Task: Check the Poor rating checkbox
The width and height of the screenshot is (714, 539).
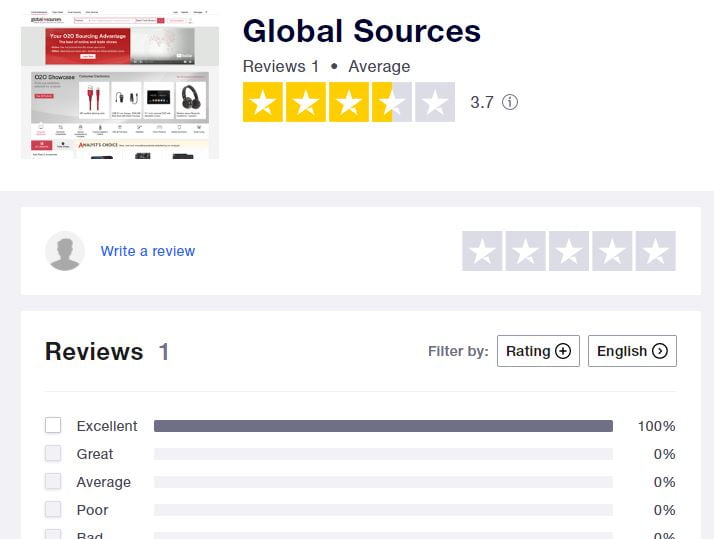Action: pyautogui.click(x=53, y=509)
